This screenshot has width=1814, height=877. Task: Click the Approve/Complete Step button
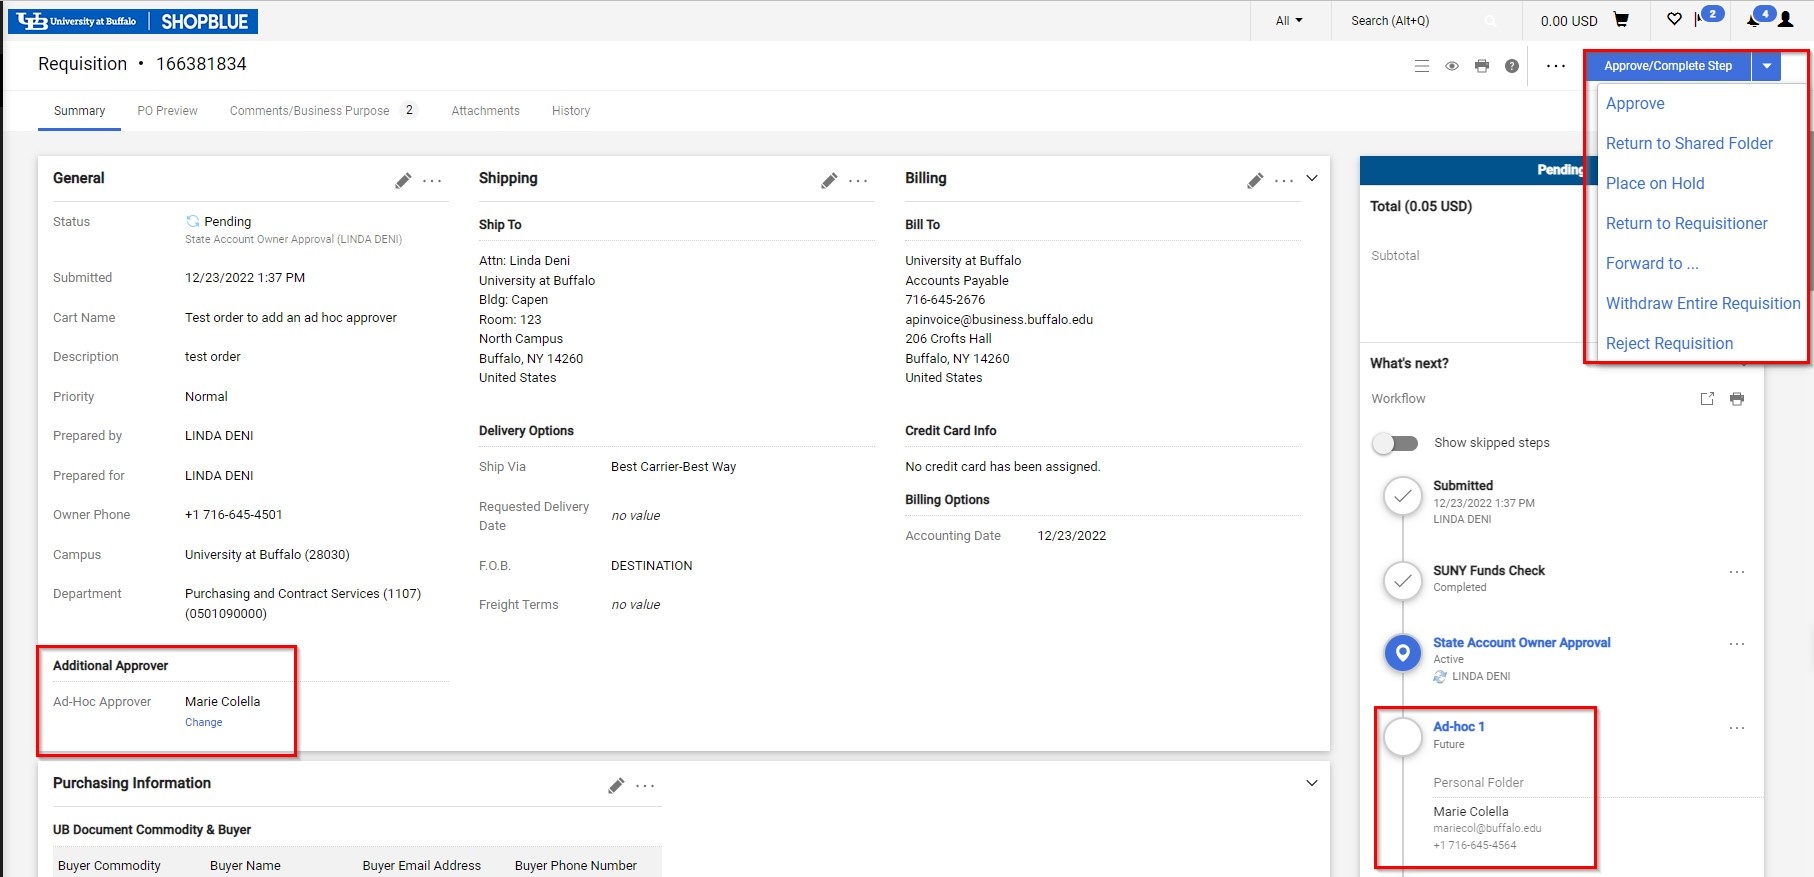pos(1667,66)
